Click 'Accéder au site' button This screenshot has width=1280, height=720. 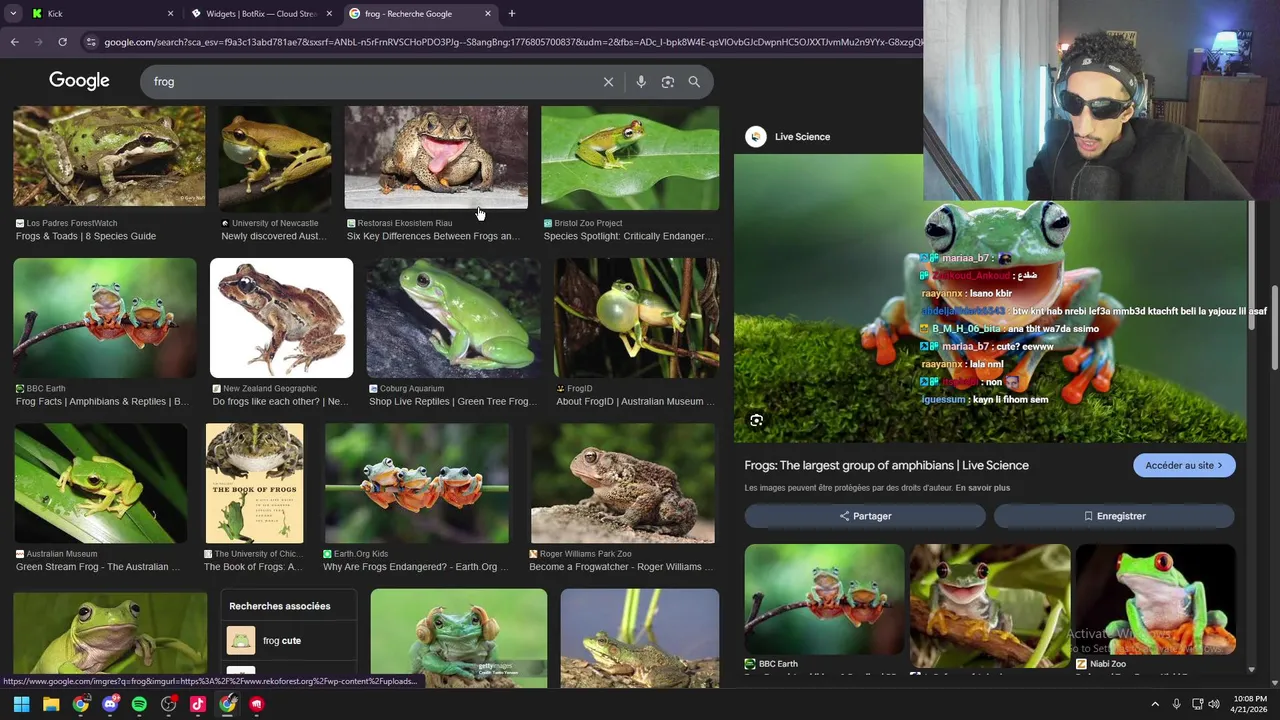point(1184,465)
